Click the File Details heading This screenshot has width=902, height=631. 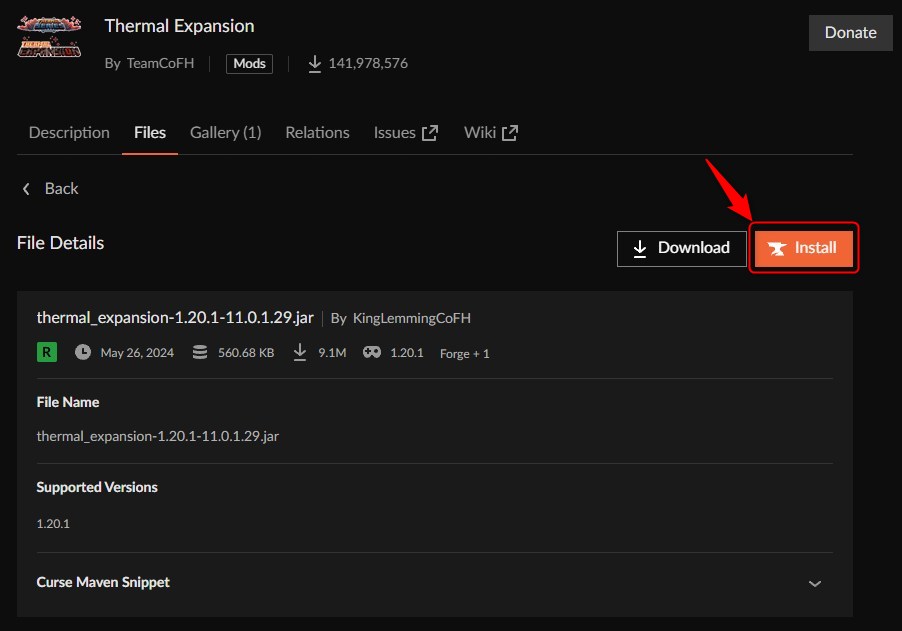[60, 243]
